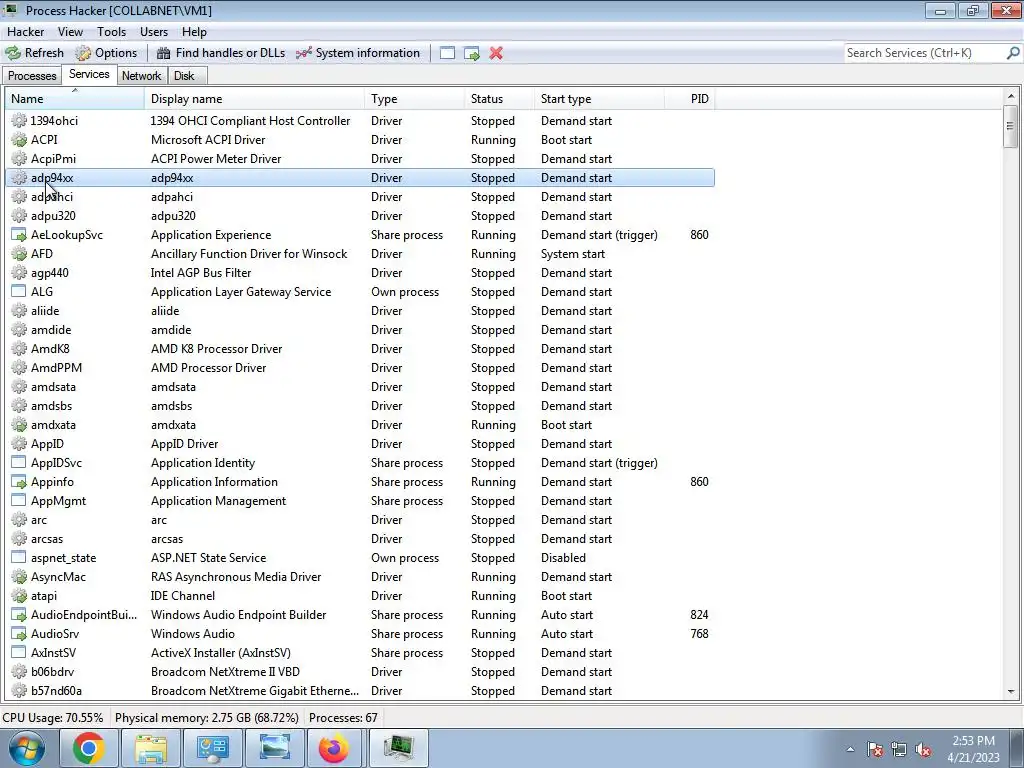Select AppID Driver display name
Viewport: 1024px width, 768px height.
pyautogui.click(x=184, y=444)
